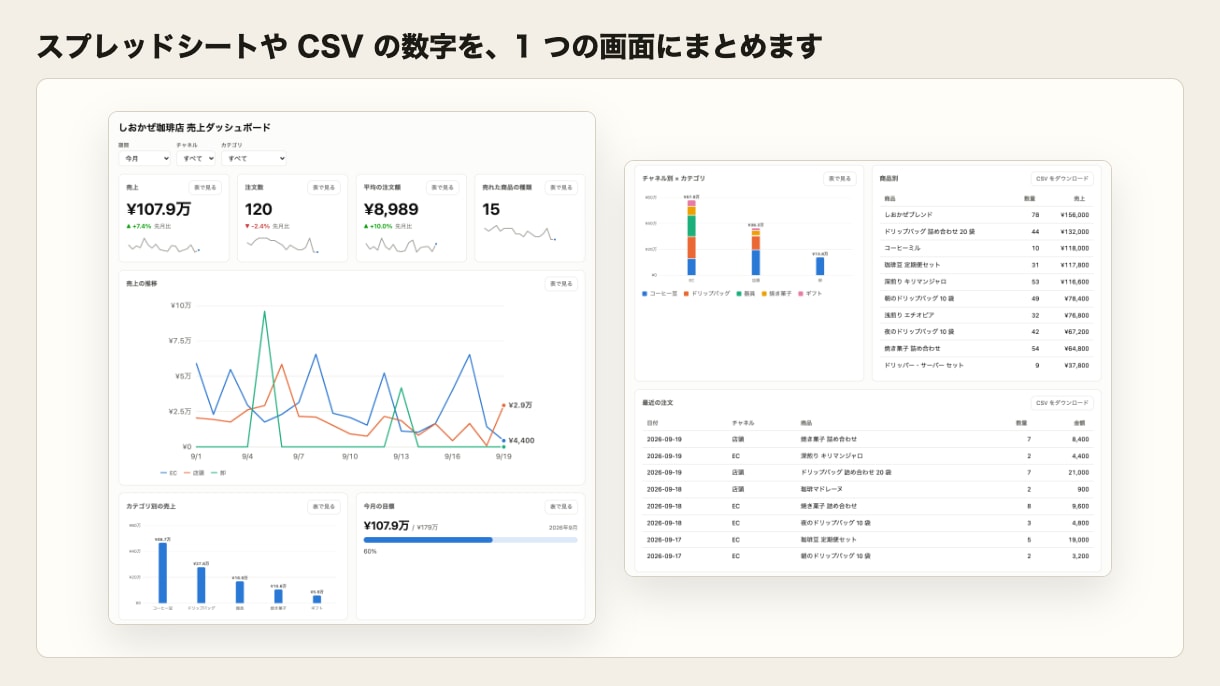1220x686 pixels.
Task: Click the ¥8,989 average order value
Action: pyautogui.click(x=391, y=209)
